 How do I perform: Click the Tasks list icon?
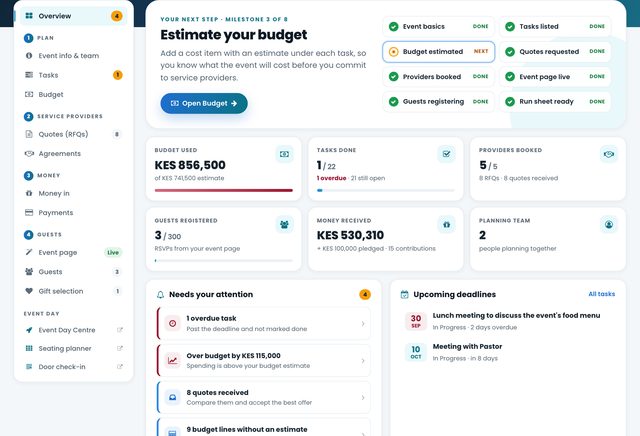pos(29,75)
